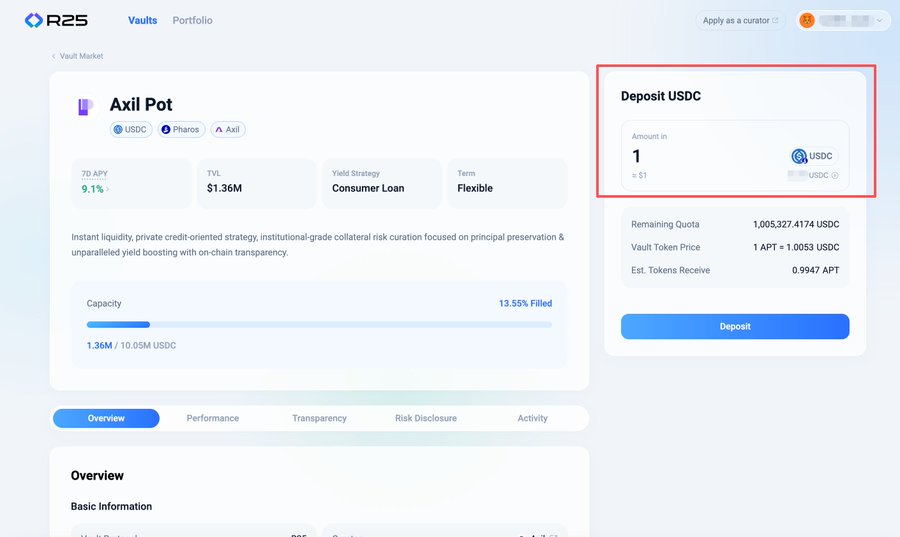This screenshot has width=900, height=537.
Task: Click the 7D APY label
Action: pyautogui.click(x=95, y=173)
